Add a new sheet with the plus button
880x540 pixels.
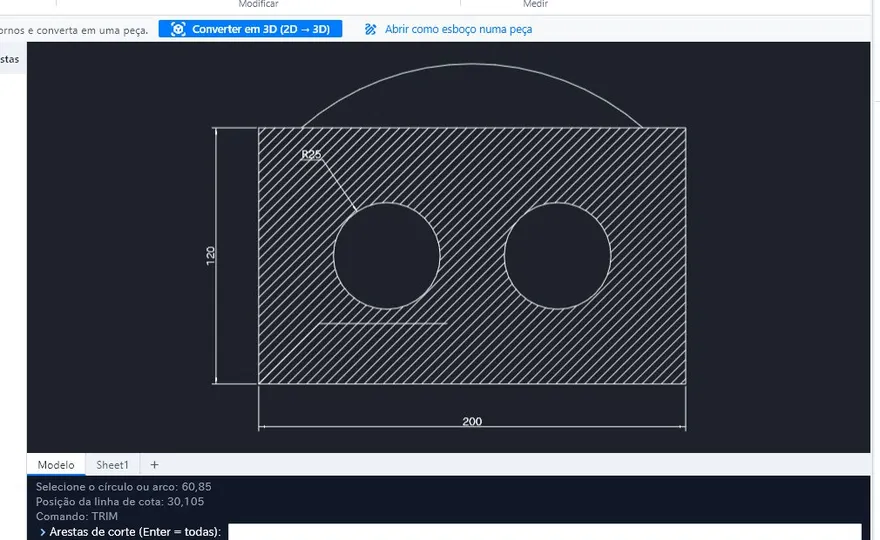[x=154, y=465]
